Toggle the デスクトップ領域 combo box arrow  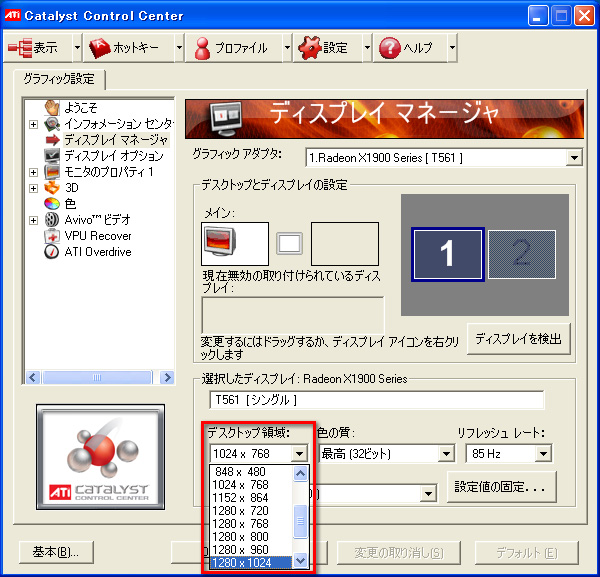299,454
